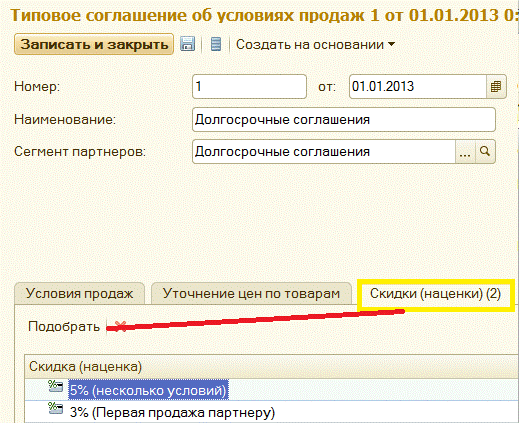This screenshot has width=519, height=423.
Task: Select the Скидки (наценки) (2) tab
Action: [435, 294]
